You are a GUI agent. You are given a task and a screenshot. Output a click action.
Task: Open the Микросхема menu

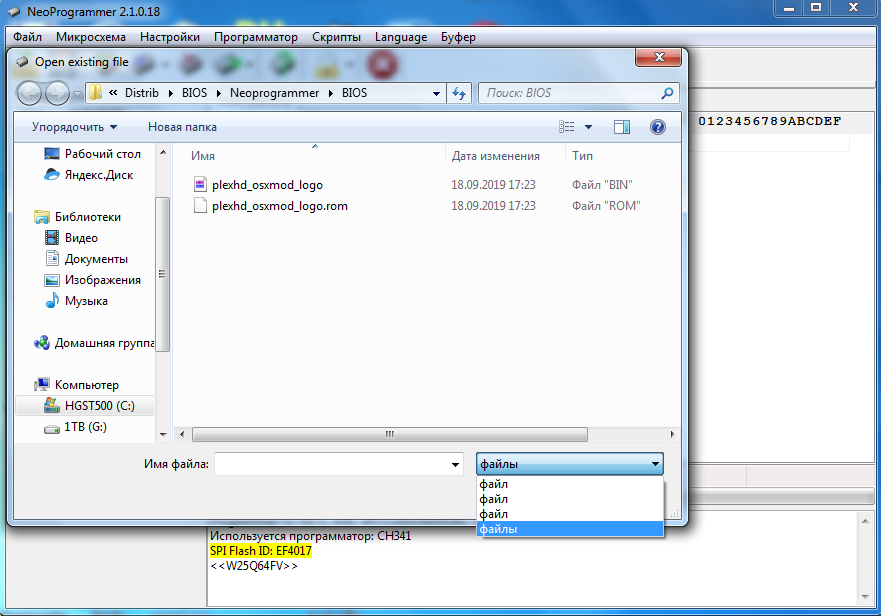click(x=90, y=37)
